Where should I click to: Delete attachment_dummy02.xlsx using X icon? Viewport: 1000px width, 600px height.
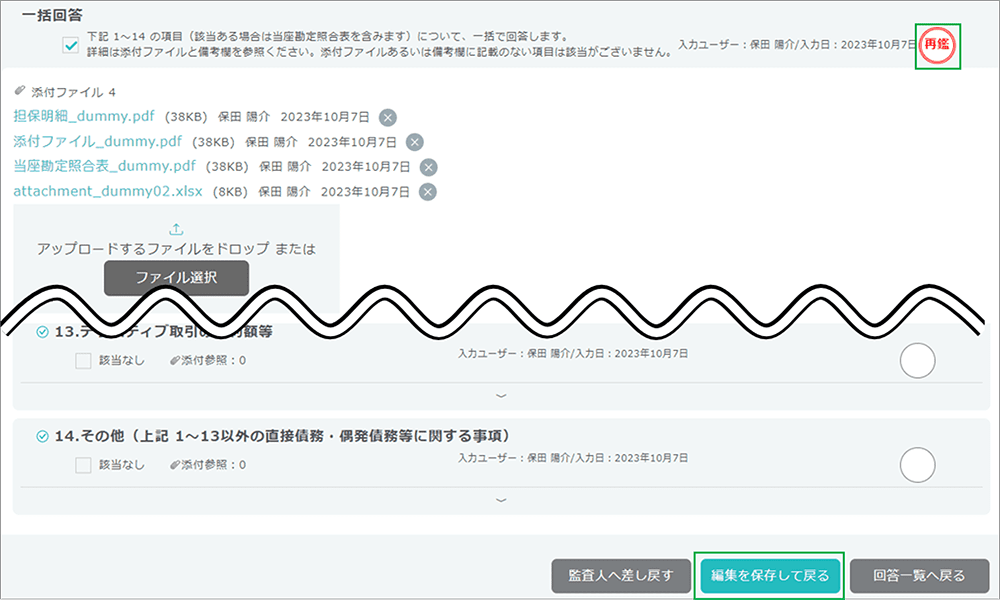tap(427, 192)
